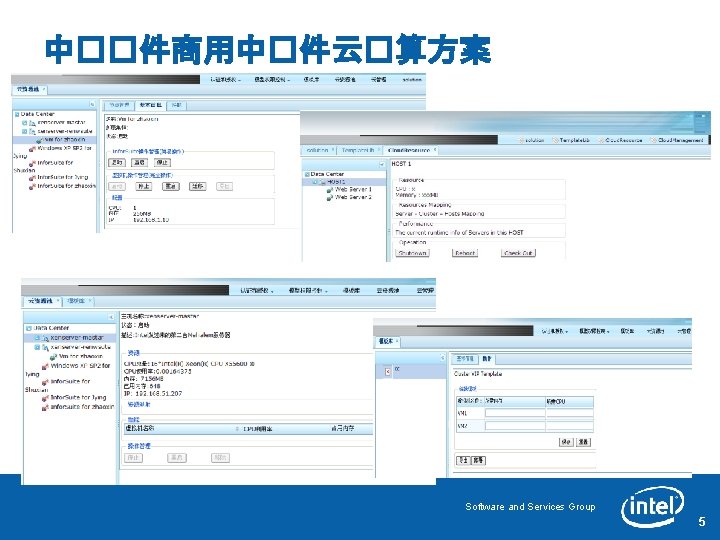Sort by CPU usage column in monitor table

pyautogui.click(x=257, y=428)
